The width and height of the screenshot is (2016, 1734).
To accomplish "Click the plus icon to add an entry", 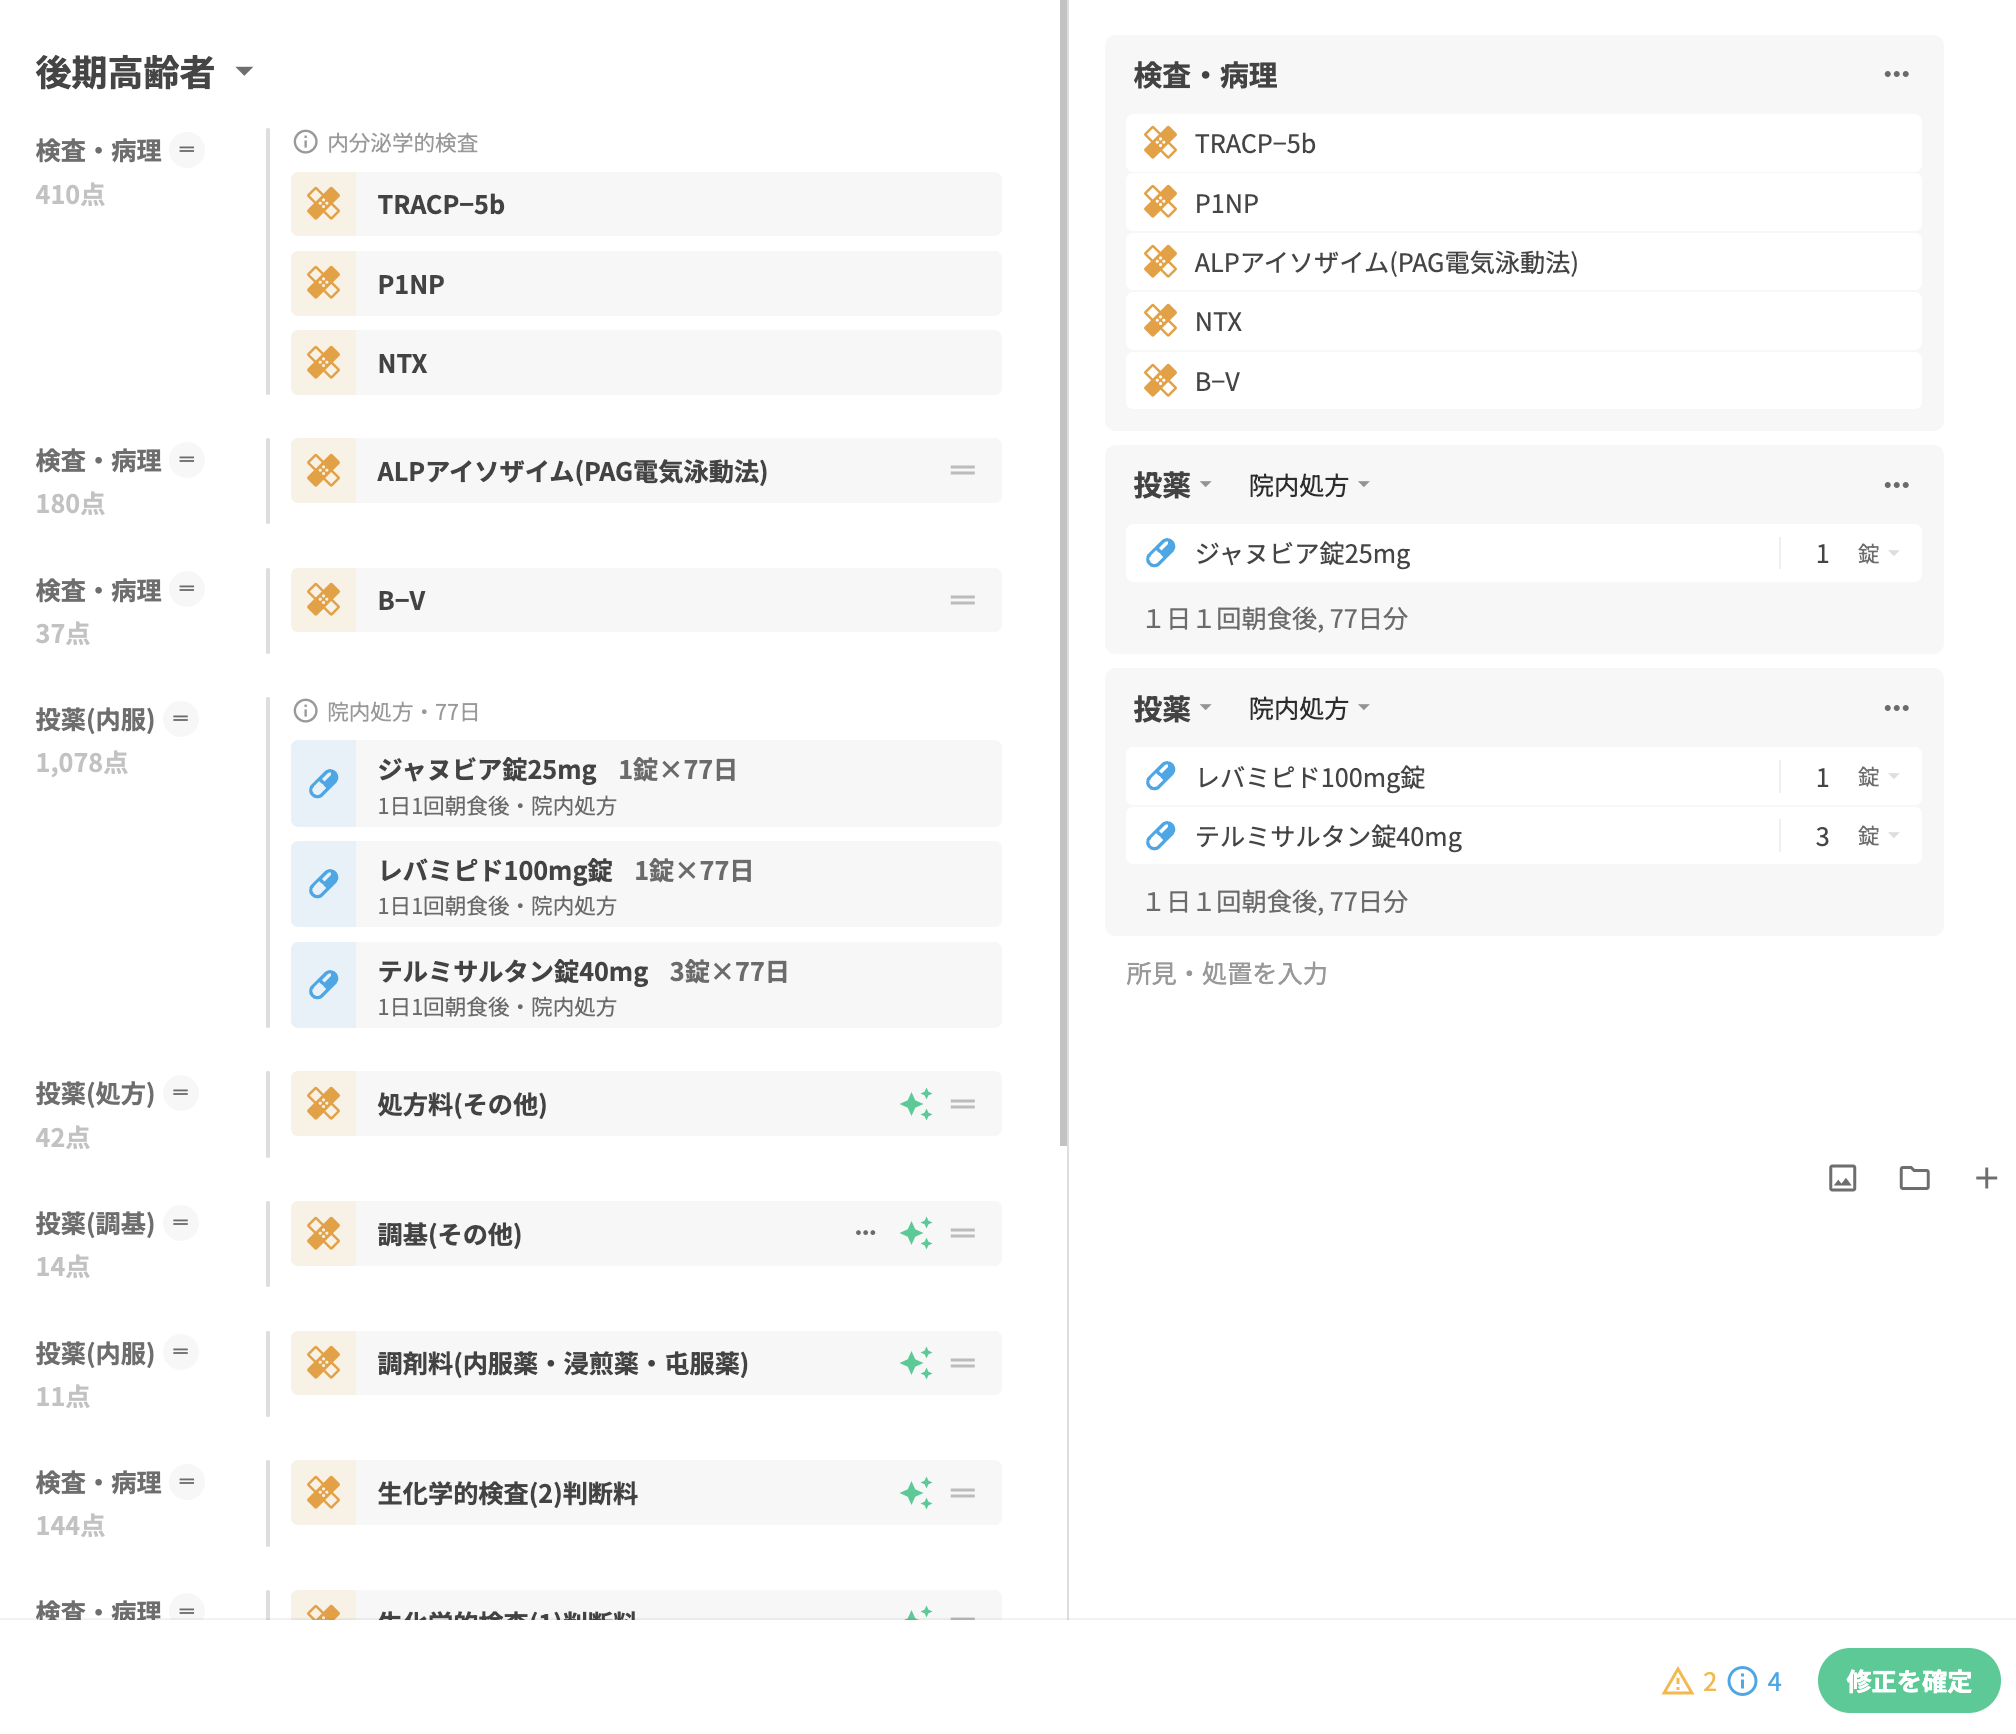I will 1986,1178.
